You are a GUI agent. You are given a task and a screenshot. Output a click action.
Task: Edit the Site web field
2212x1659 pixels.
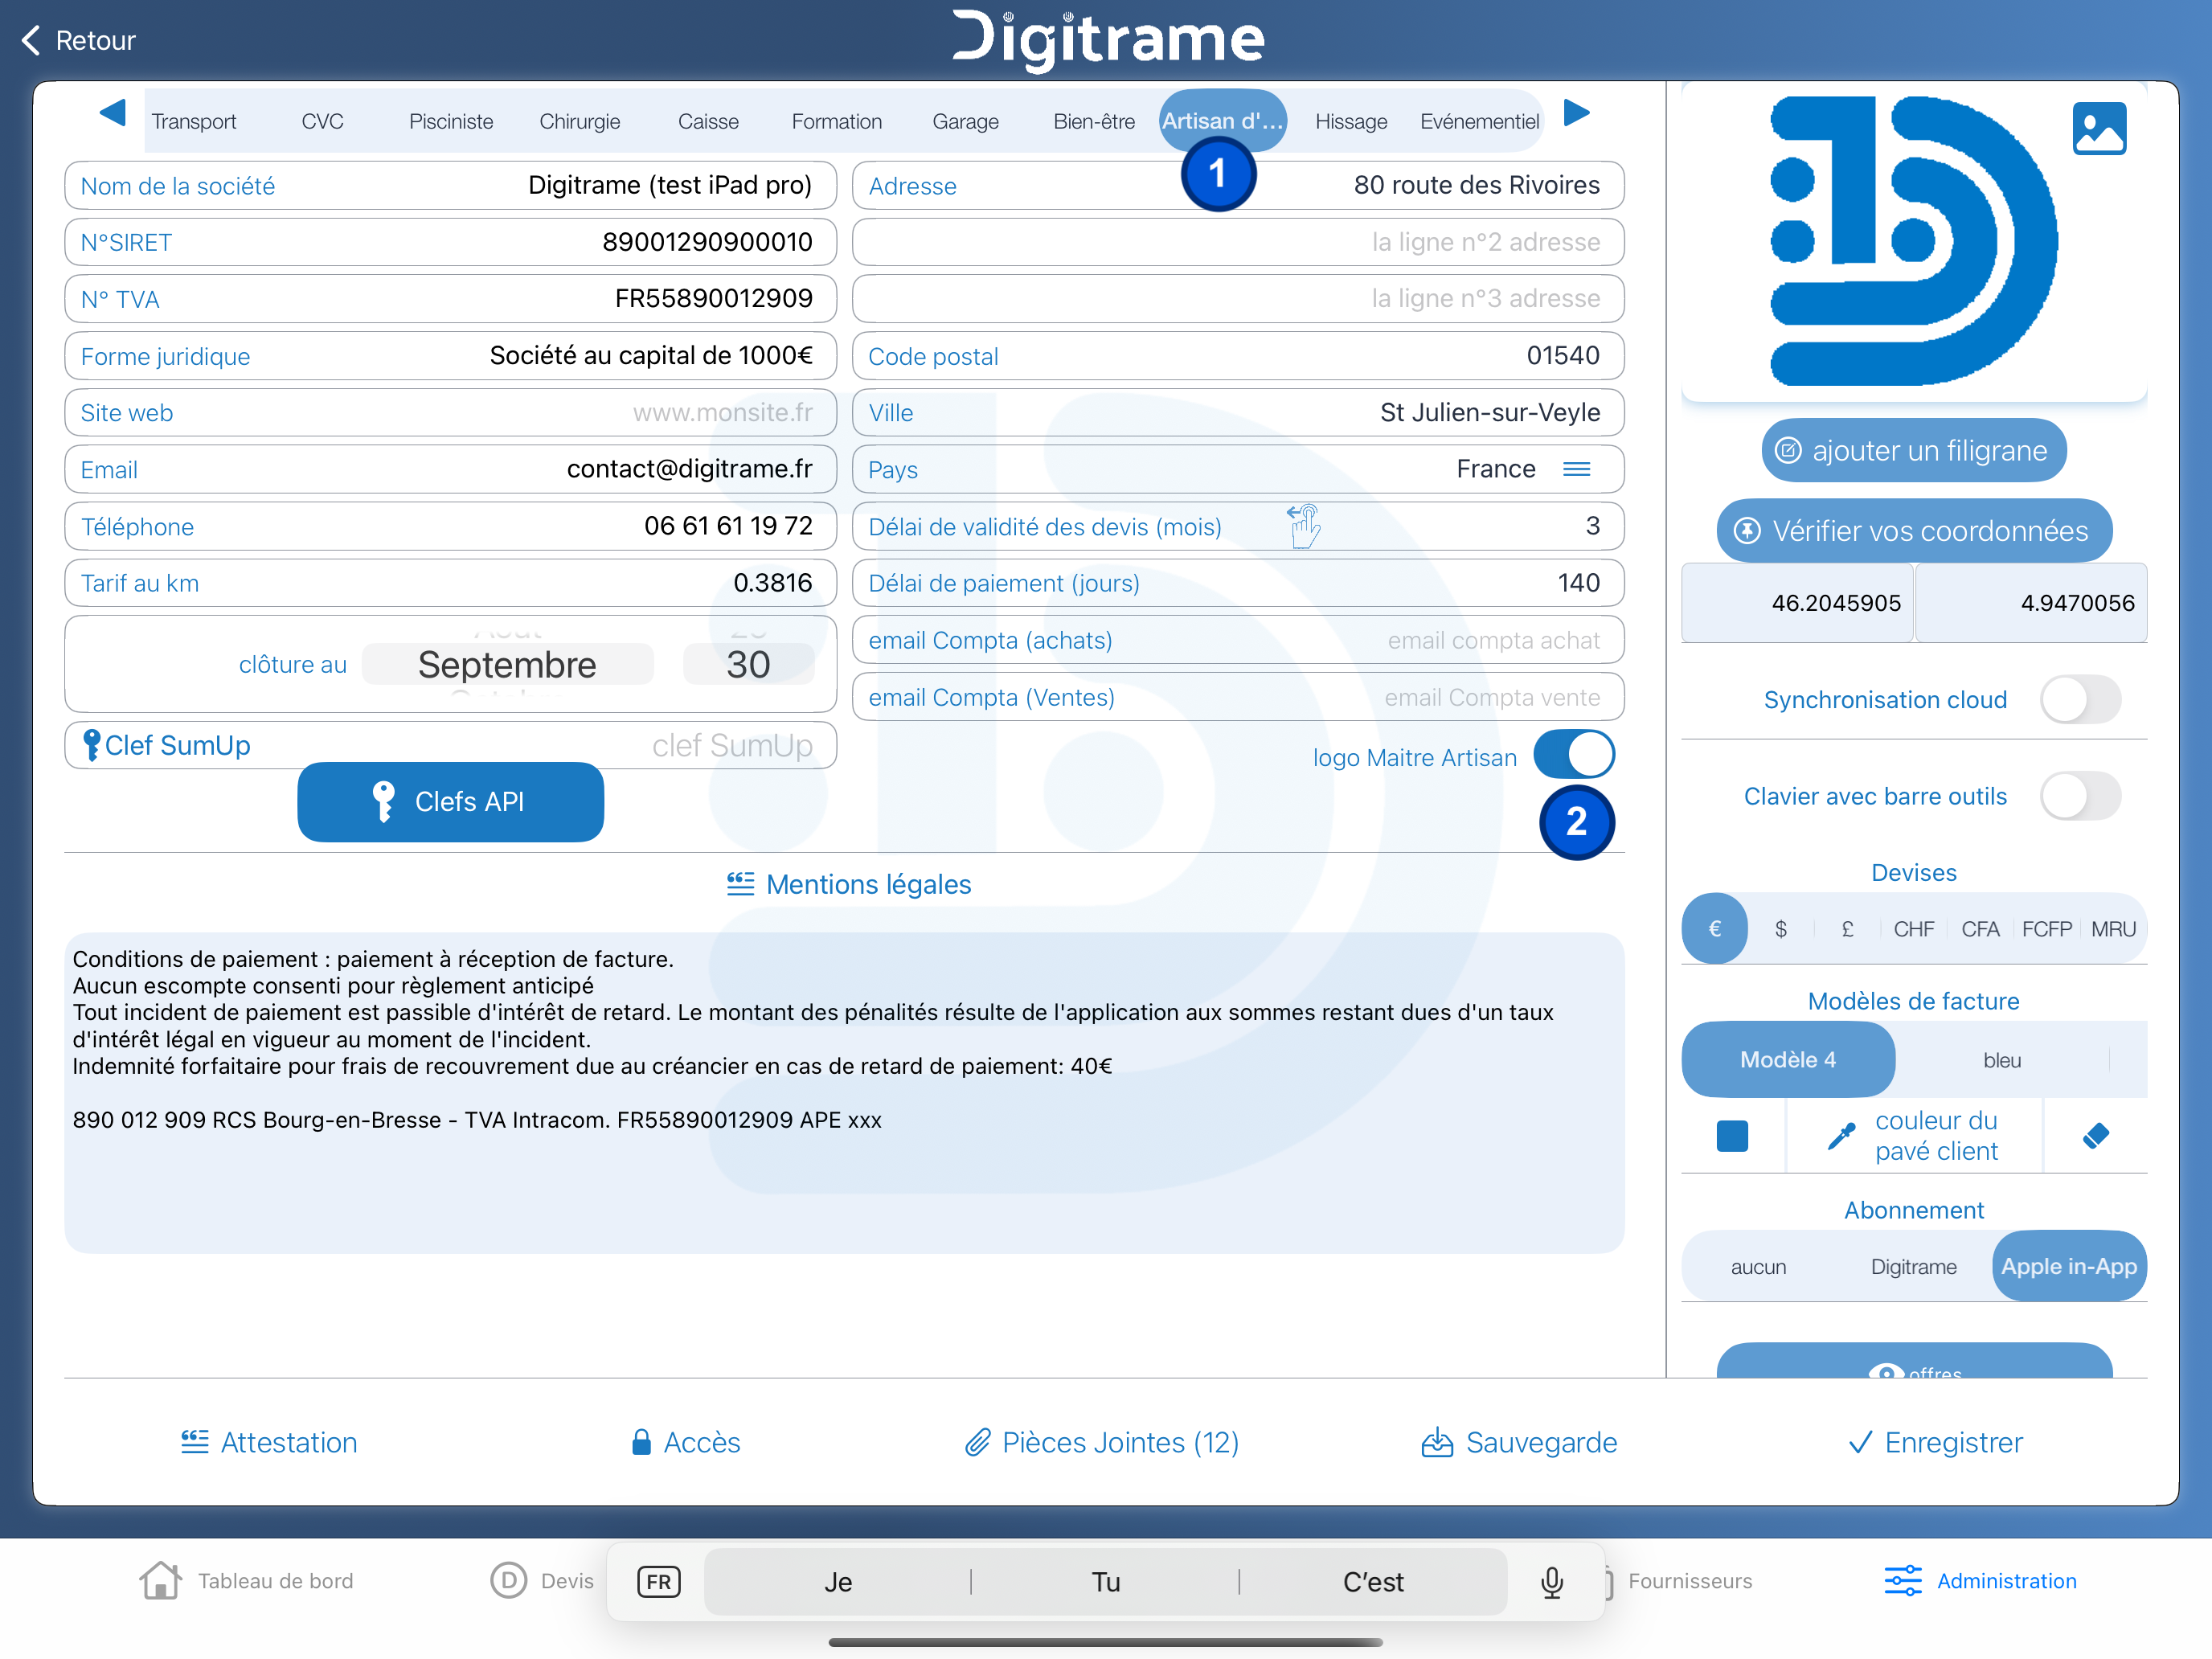coord(450,412)
